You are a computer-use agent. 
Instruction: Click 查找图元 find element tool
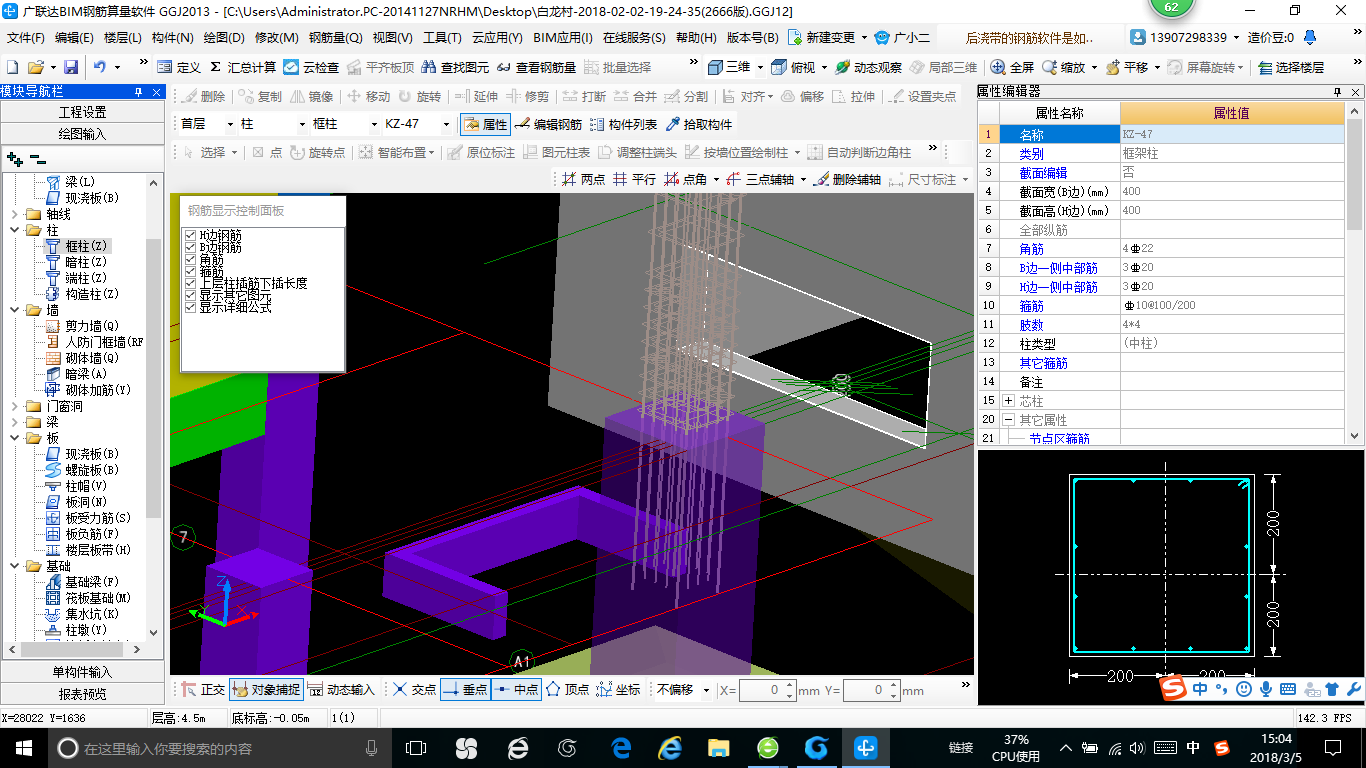(456, 67)
